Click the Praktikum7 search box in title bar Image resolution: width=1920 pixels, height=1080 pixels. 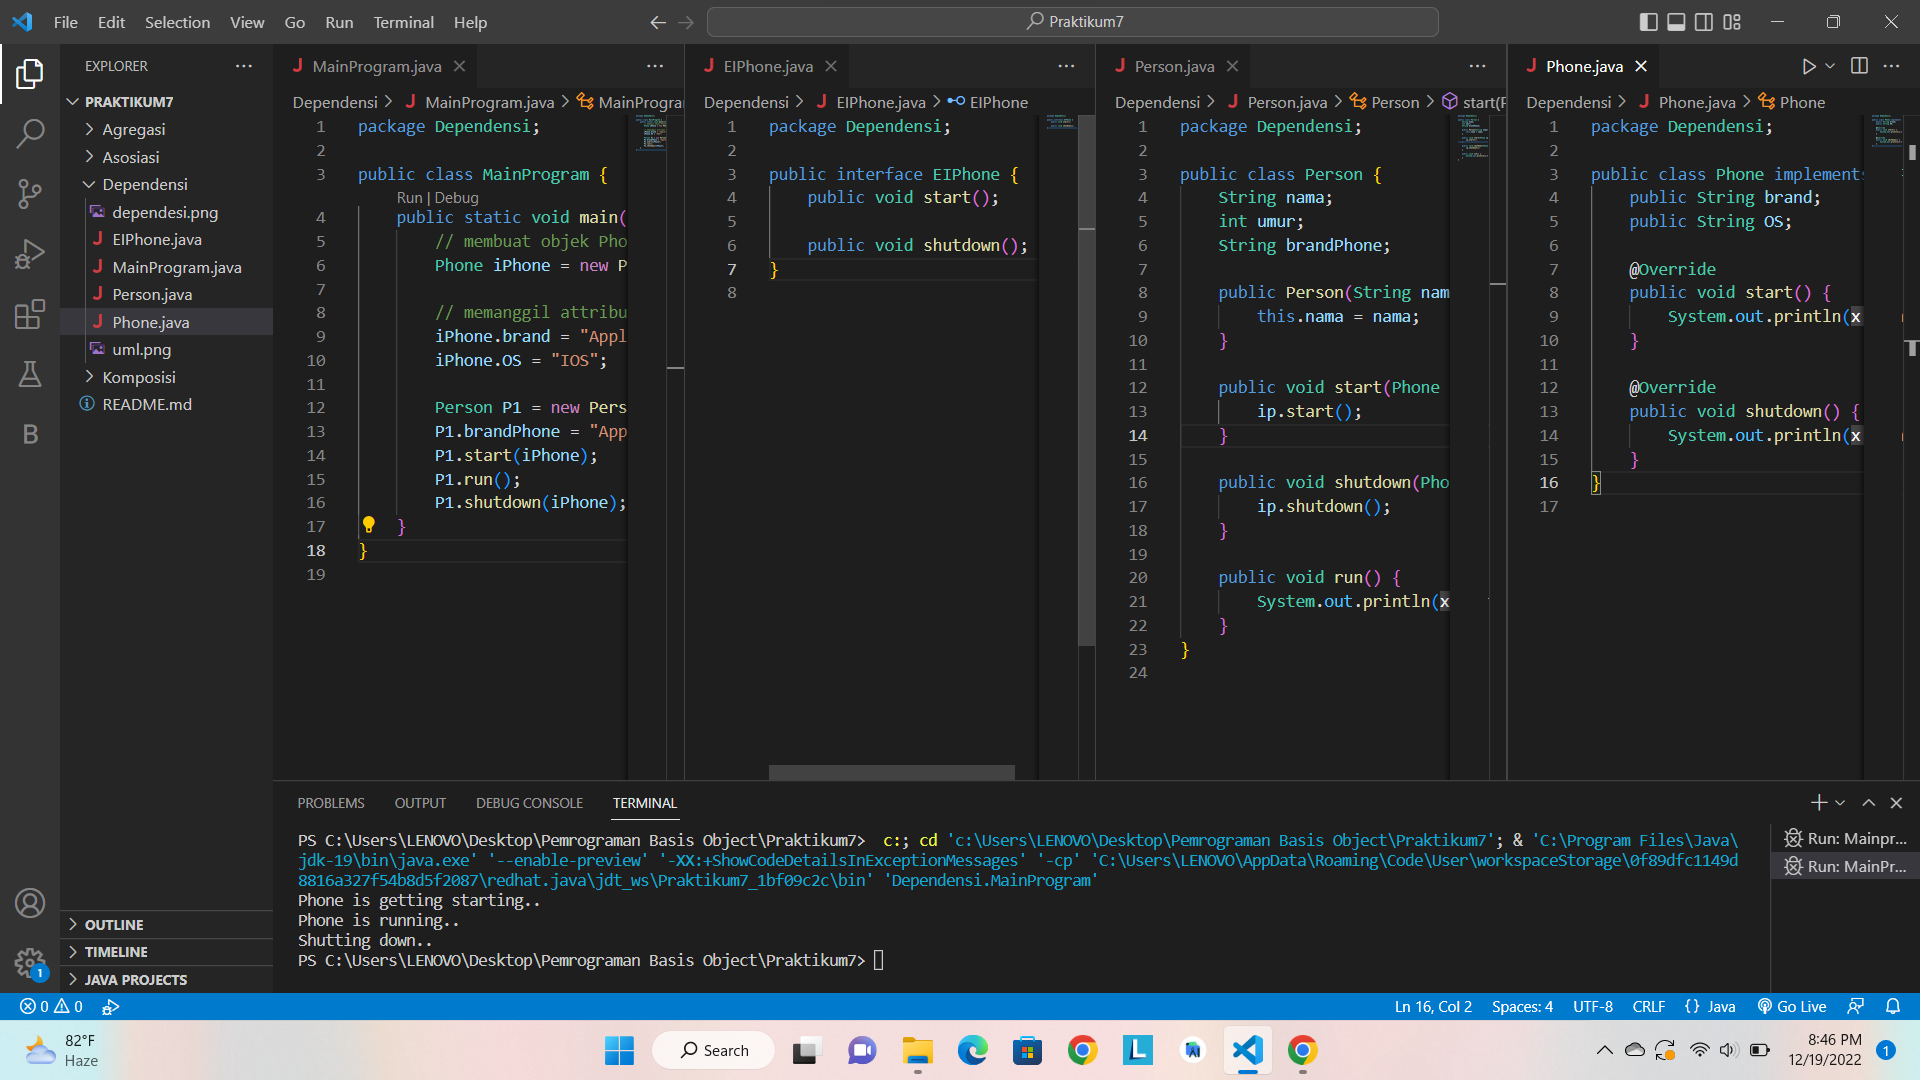coord(1075,21)
